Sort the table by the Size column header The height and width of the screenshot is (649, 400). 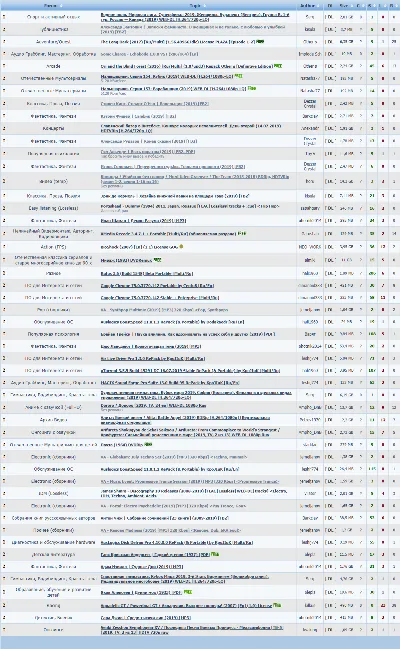[x=344, y=6]
